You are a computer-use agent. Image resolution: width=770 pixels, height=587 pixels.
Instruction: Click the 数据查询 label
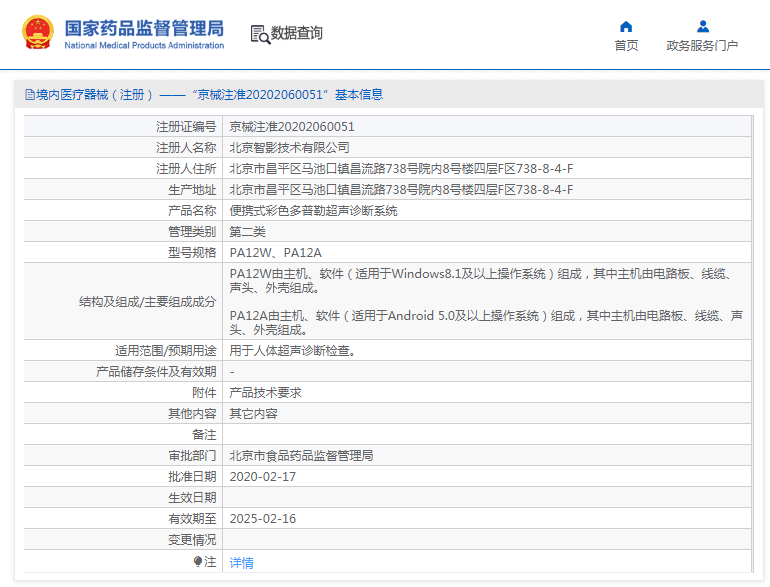tap(297, 33)
